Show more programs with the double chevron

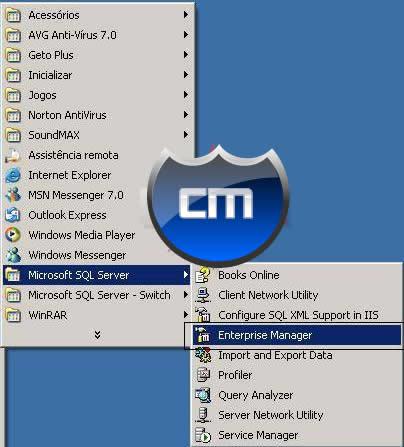click(97, 335)
